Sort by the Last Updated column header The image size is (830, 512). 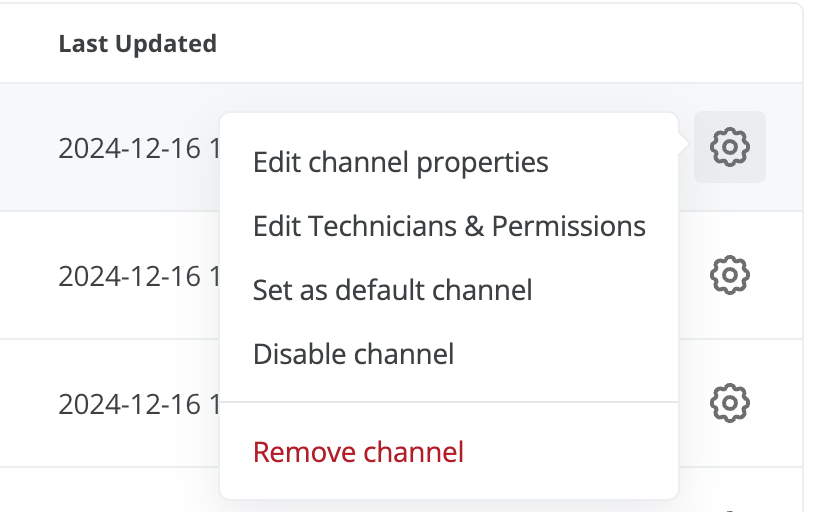[x=138, y=43]
